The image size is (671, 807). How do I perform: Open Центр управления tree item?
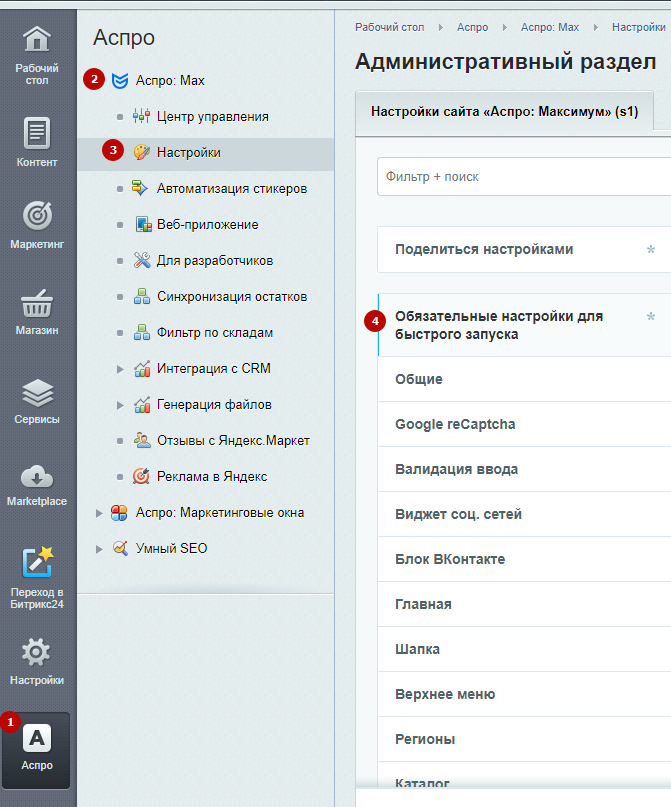[213, 116]
